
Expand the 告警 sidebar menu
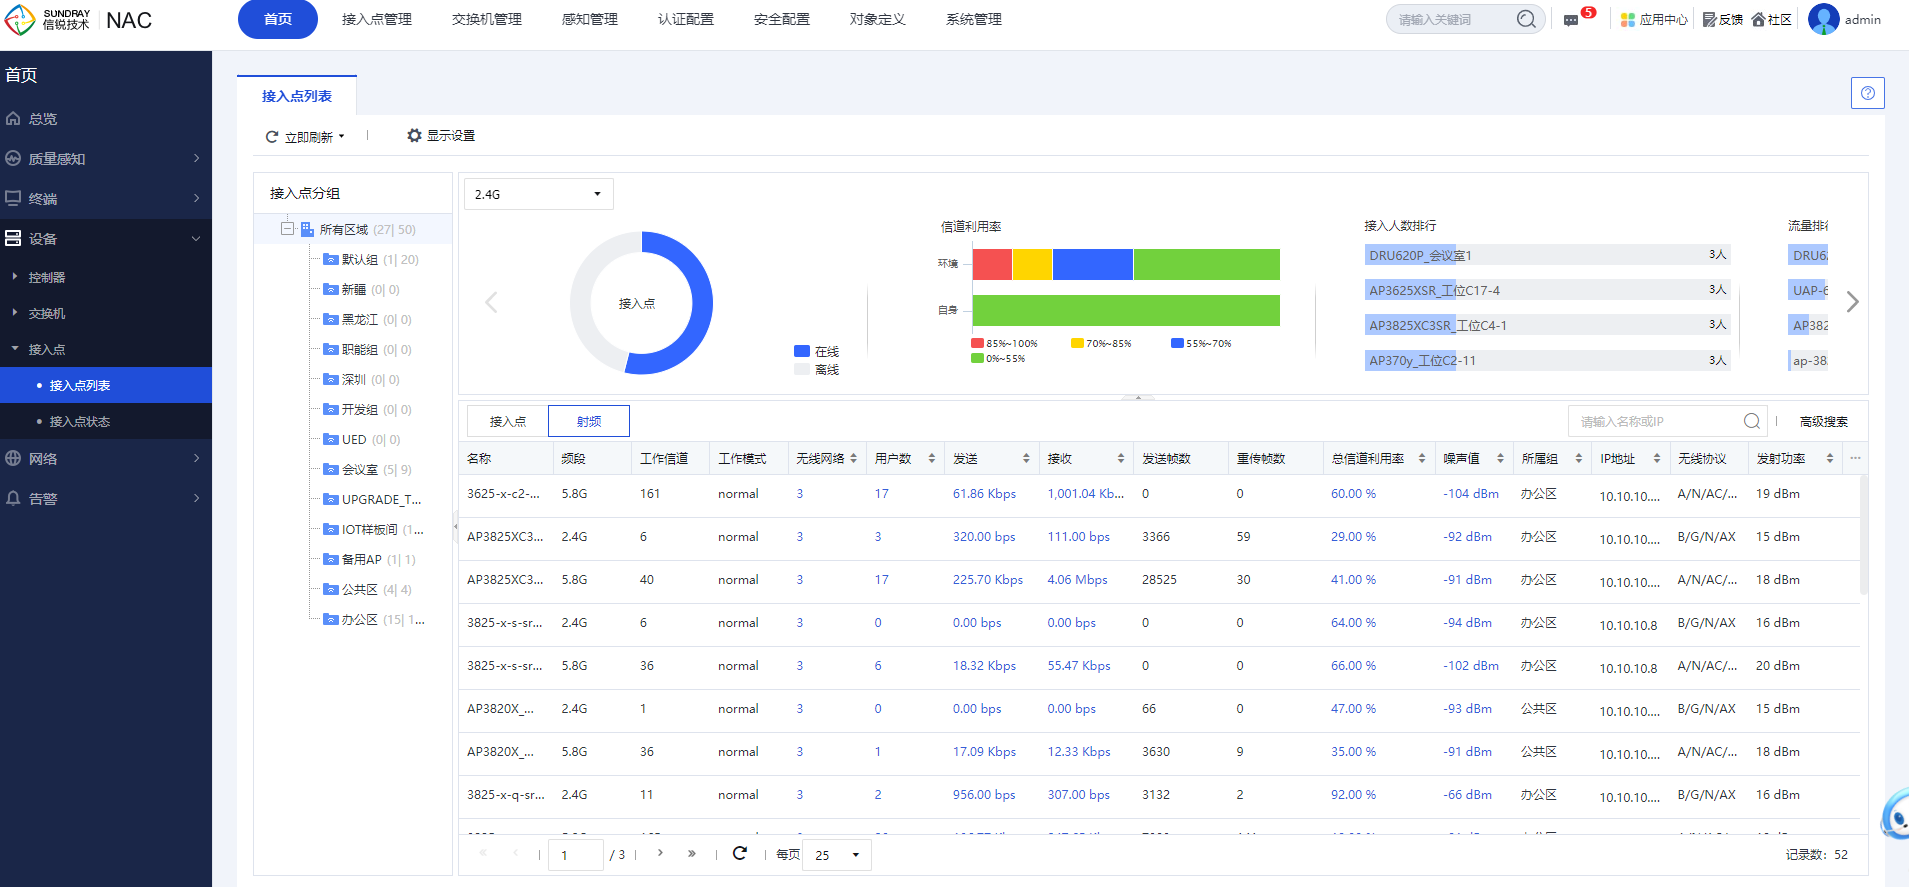(106, 499)
